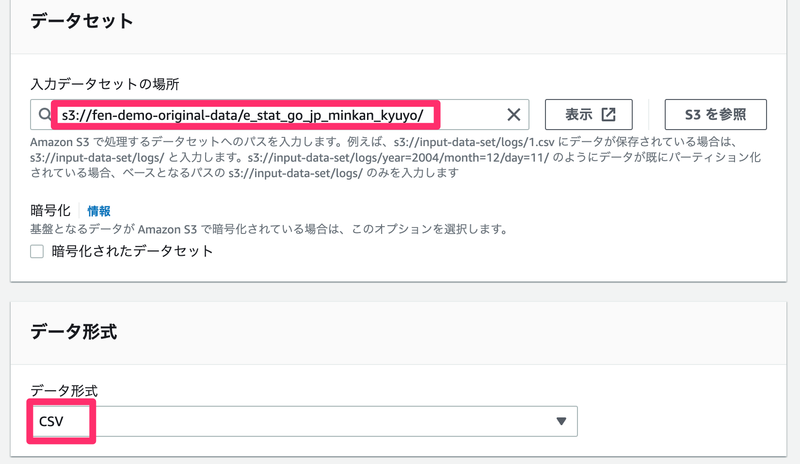Open the 情報 link next to 暗号化
Screen dimensions: 800x464
click(x=99, y=211)
